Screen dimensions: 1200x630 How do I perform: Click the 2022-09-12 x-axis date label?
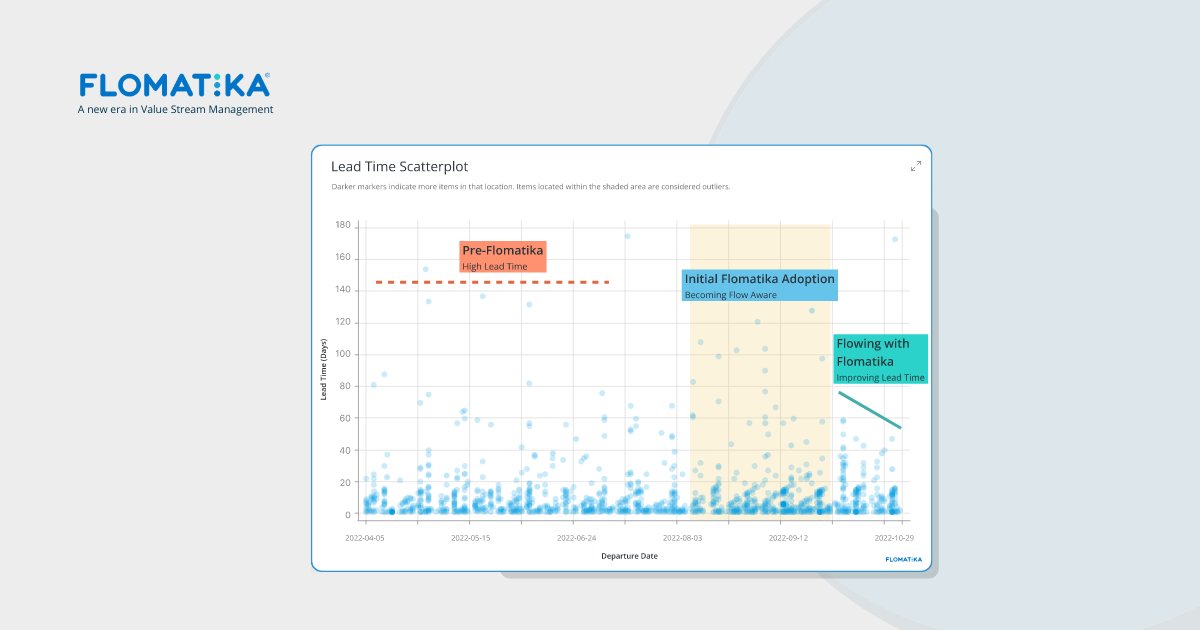tap(787, 537)
